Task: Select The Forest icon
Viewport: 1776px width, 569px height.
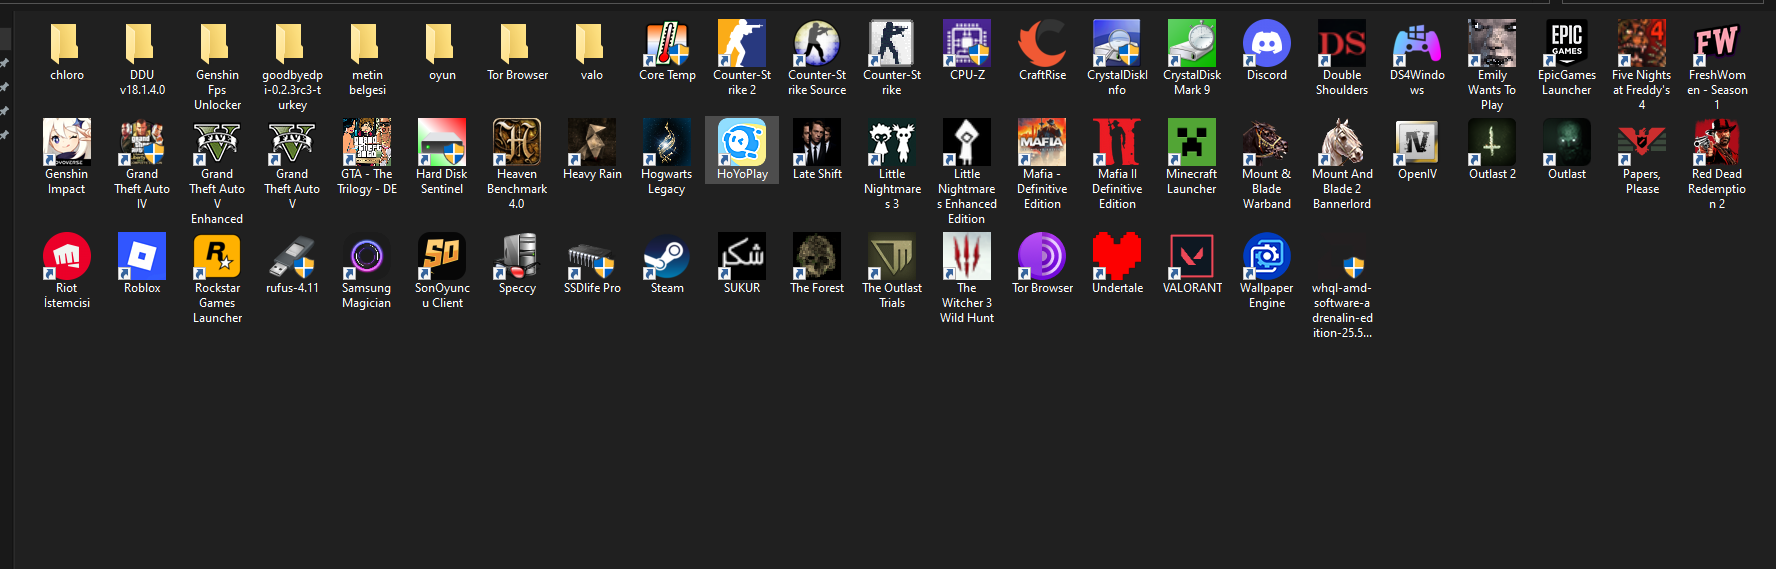Action: (x=817, y=256)
